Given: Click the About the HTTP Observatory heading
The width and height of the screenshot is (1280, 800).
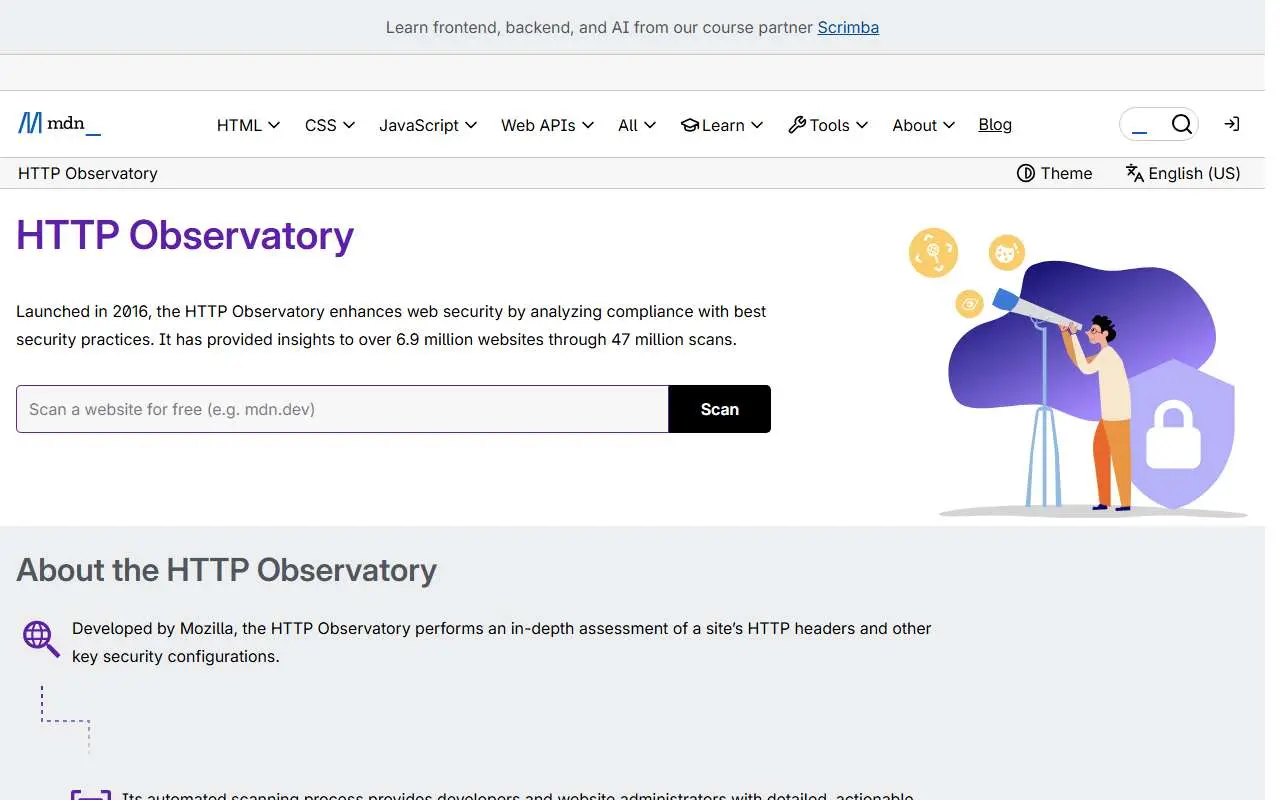Looking at the screenshot, I should point(227,570).
